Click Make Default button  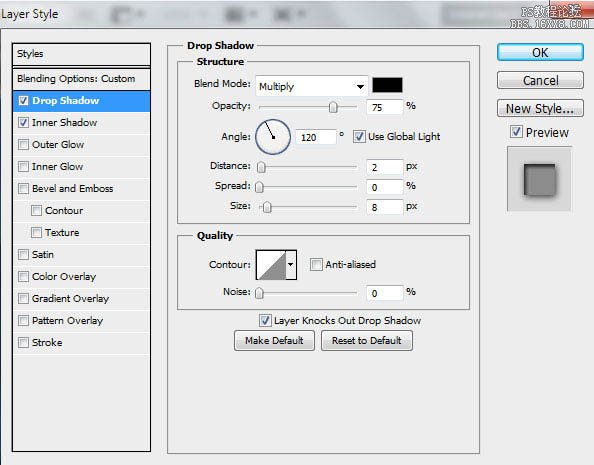coord(274,340)
